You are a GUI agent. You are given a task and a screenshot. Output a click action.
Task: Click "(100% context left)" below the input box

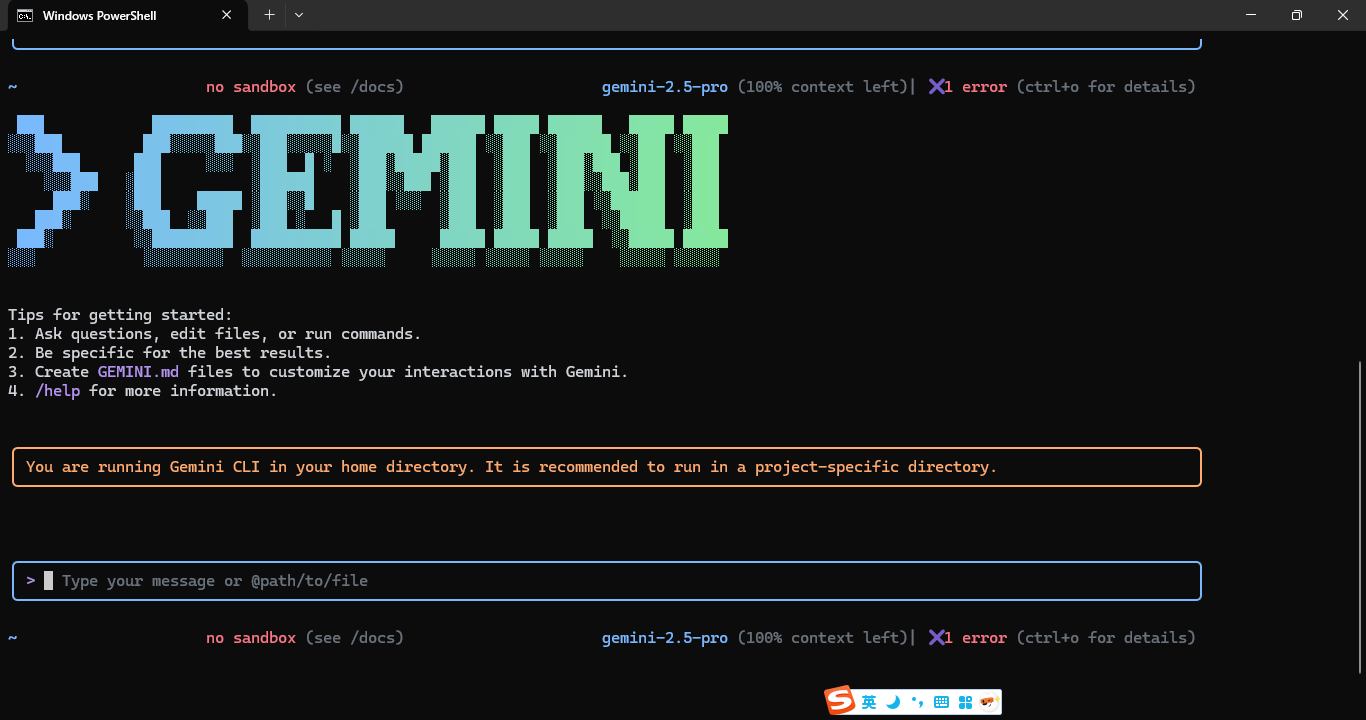click(823, 638)
